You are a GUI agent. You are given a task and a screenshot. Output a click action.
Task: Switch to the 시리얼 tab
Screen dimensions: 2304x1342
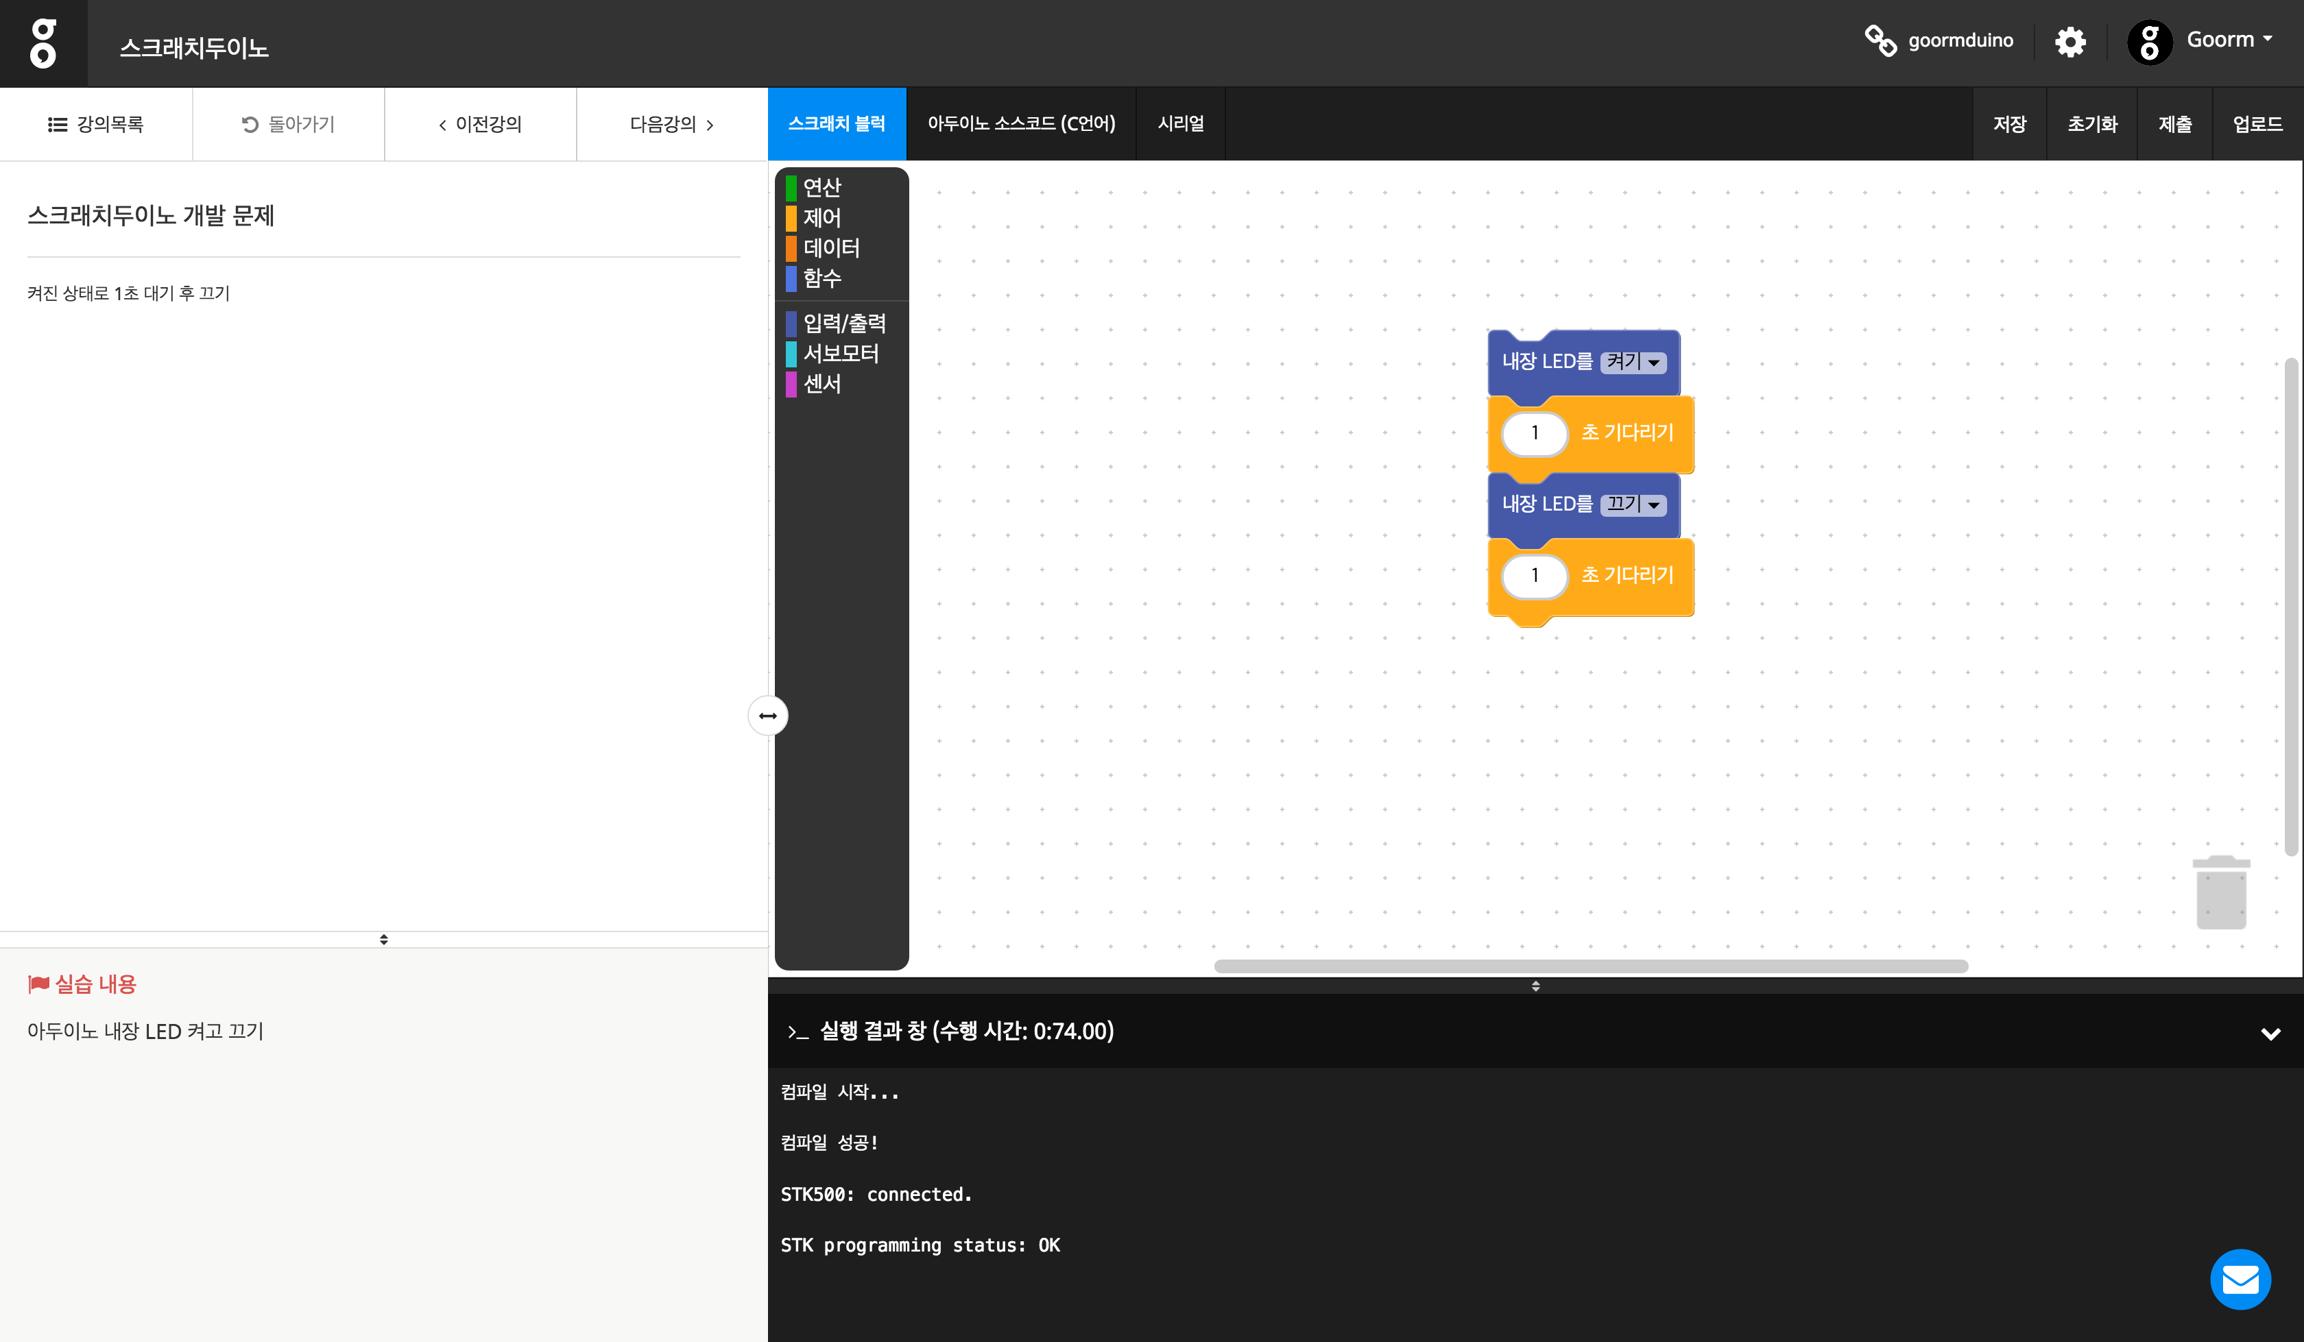tap(1180, 124)
